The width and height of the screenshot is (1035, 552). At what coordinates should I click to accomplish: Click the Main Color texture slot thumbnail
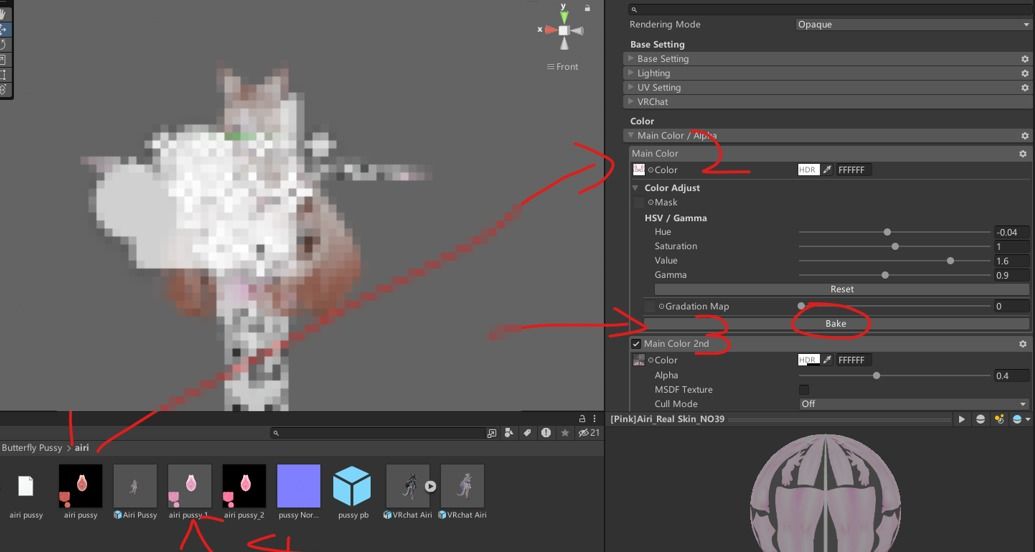(x=638, y=170)
